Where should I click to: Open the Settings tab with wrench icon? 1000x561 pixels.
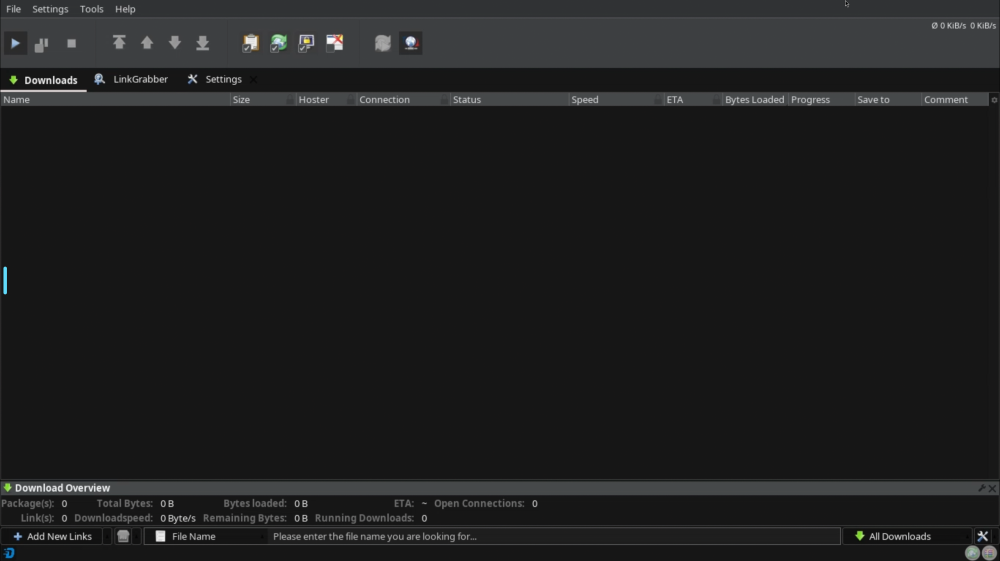coord(215,79)
